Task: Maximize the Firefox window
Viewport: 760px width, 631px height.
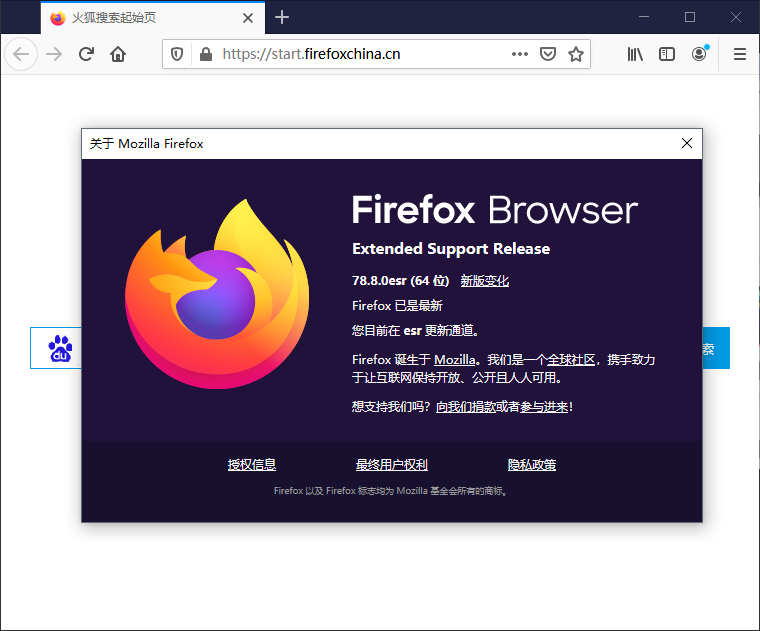Action: coord(690,17)
